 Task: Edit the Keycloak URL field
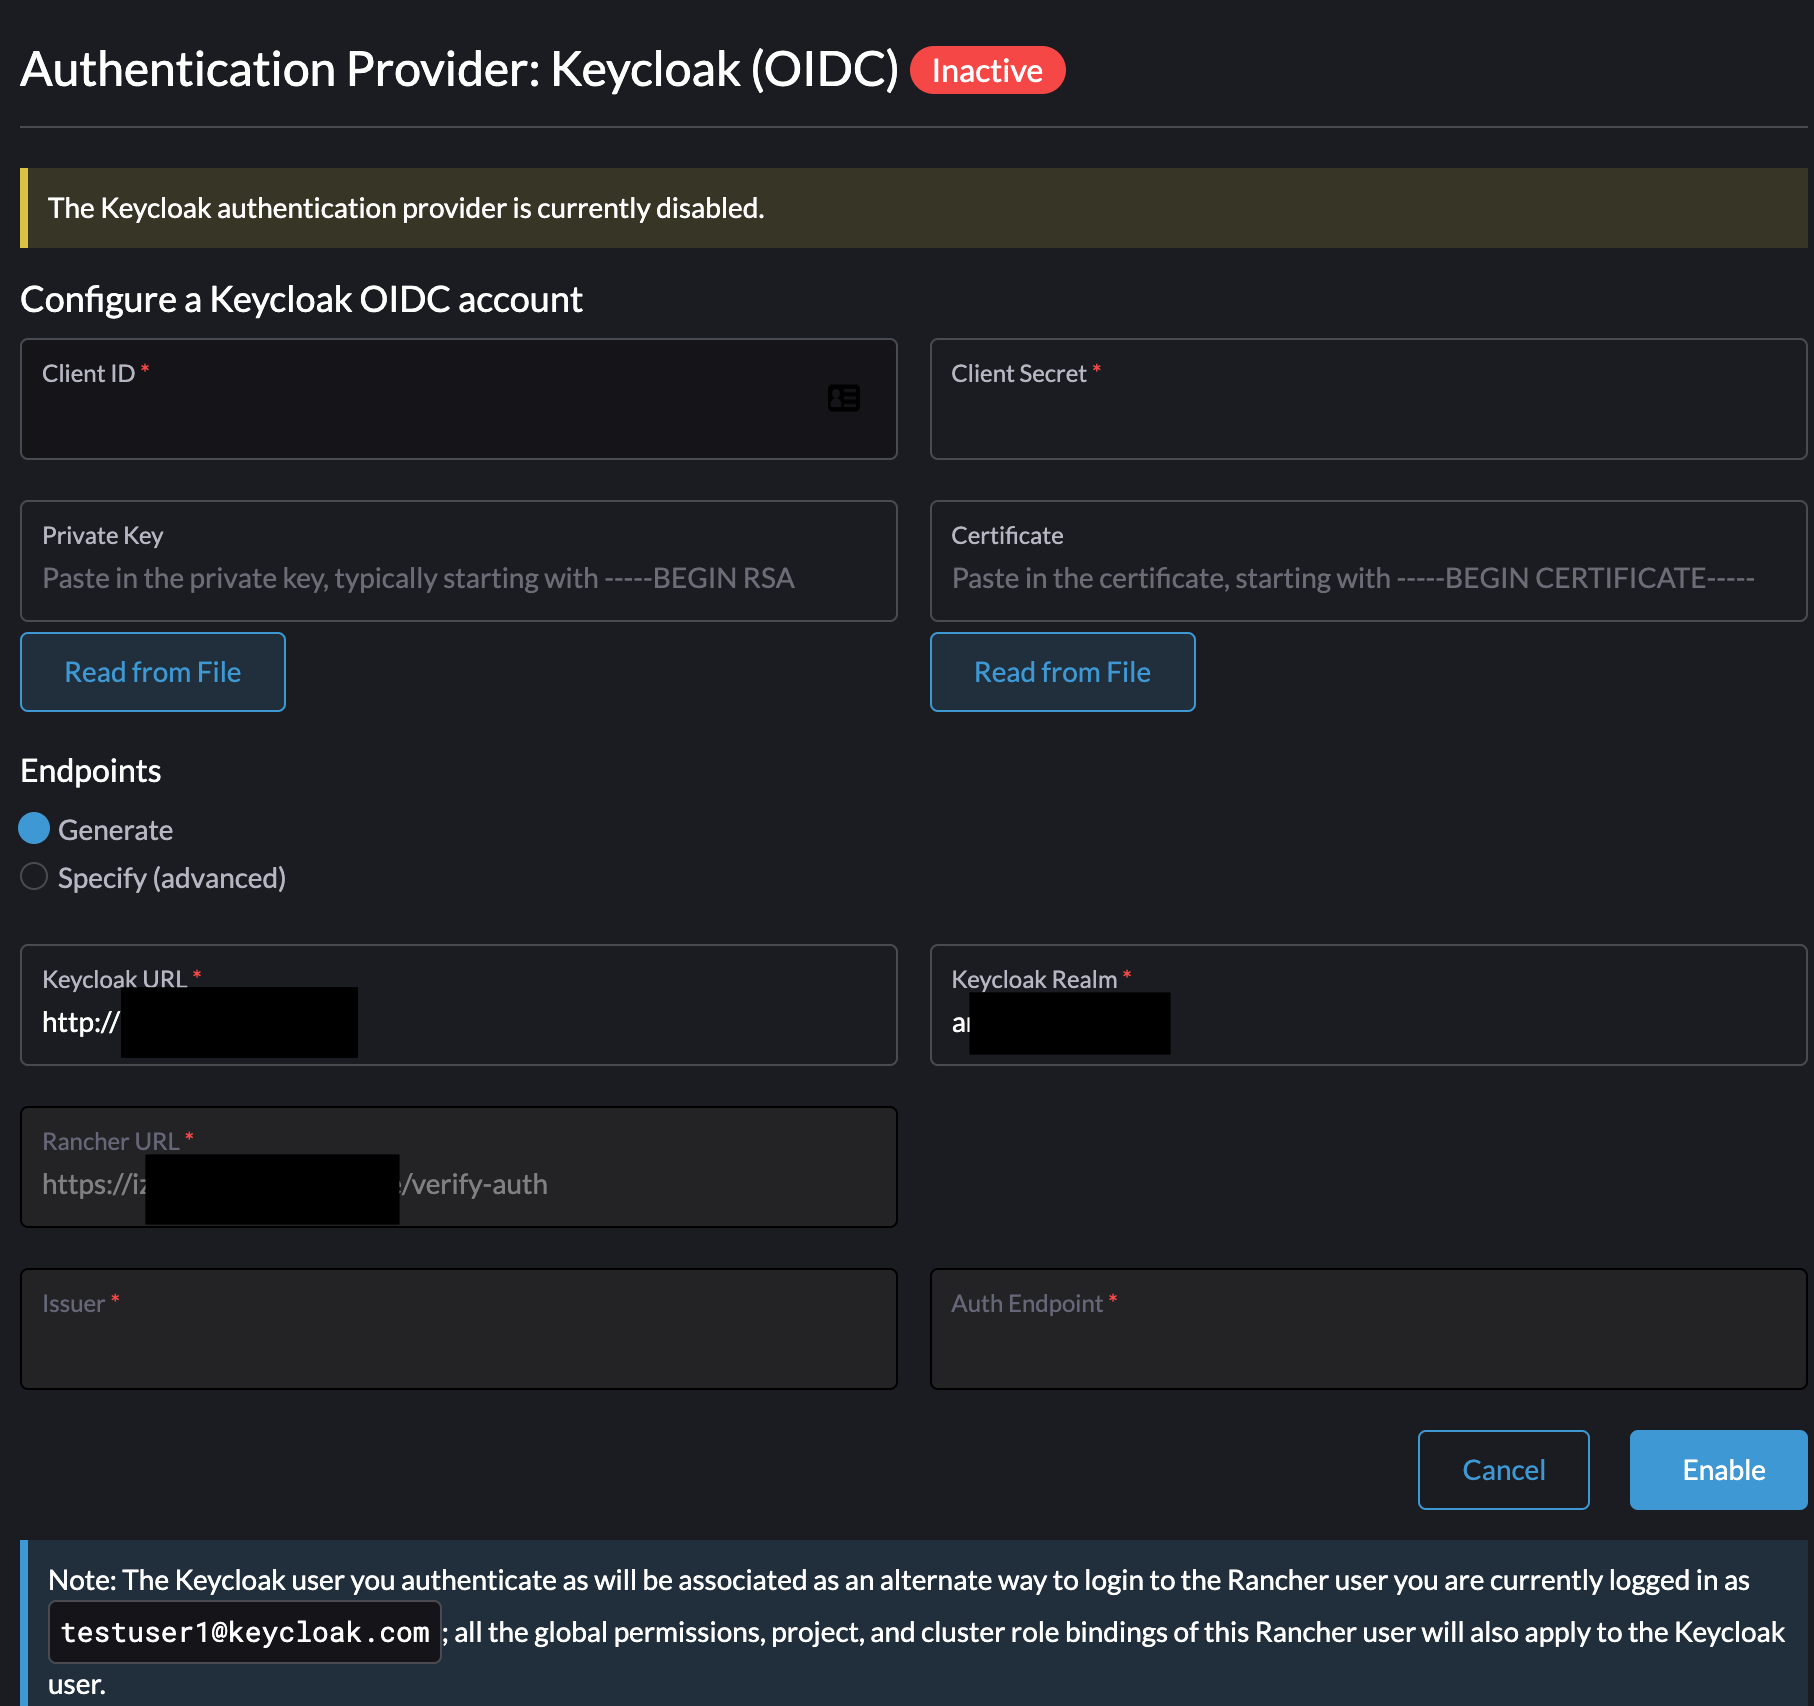(x=459, y=1005)
